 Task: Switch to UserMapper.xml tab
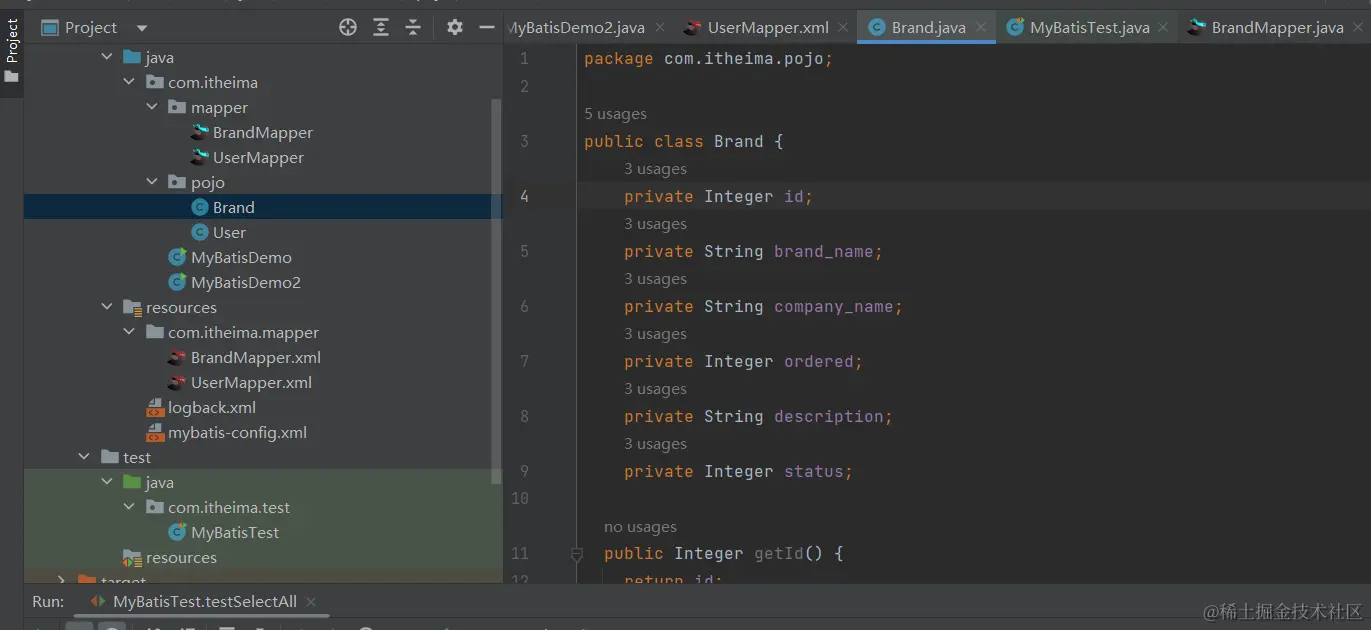click(767, 27)
